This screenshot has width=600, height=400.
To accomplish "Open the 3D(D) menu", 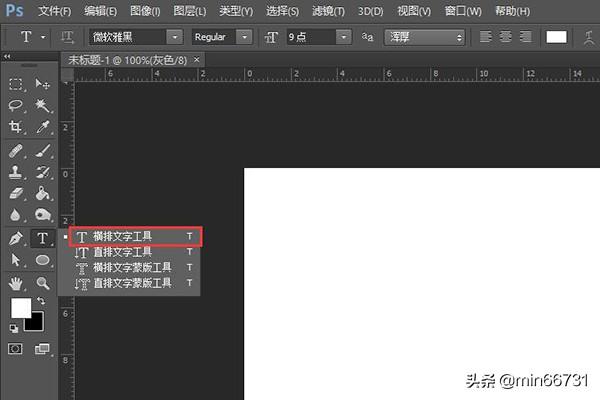I will tap(370, 11).
